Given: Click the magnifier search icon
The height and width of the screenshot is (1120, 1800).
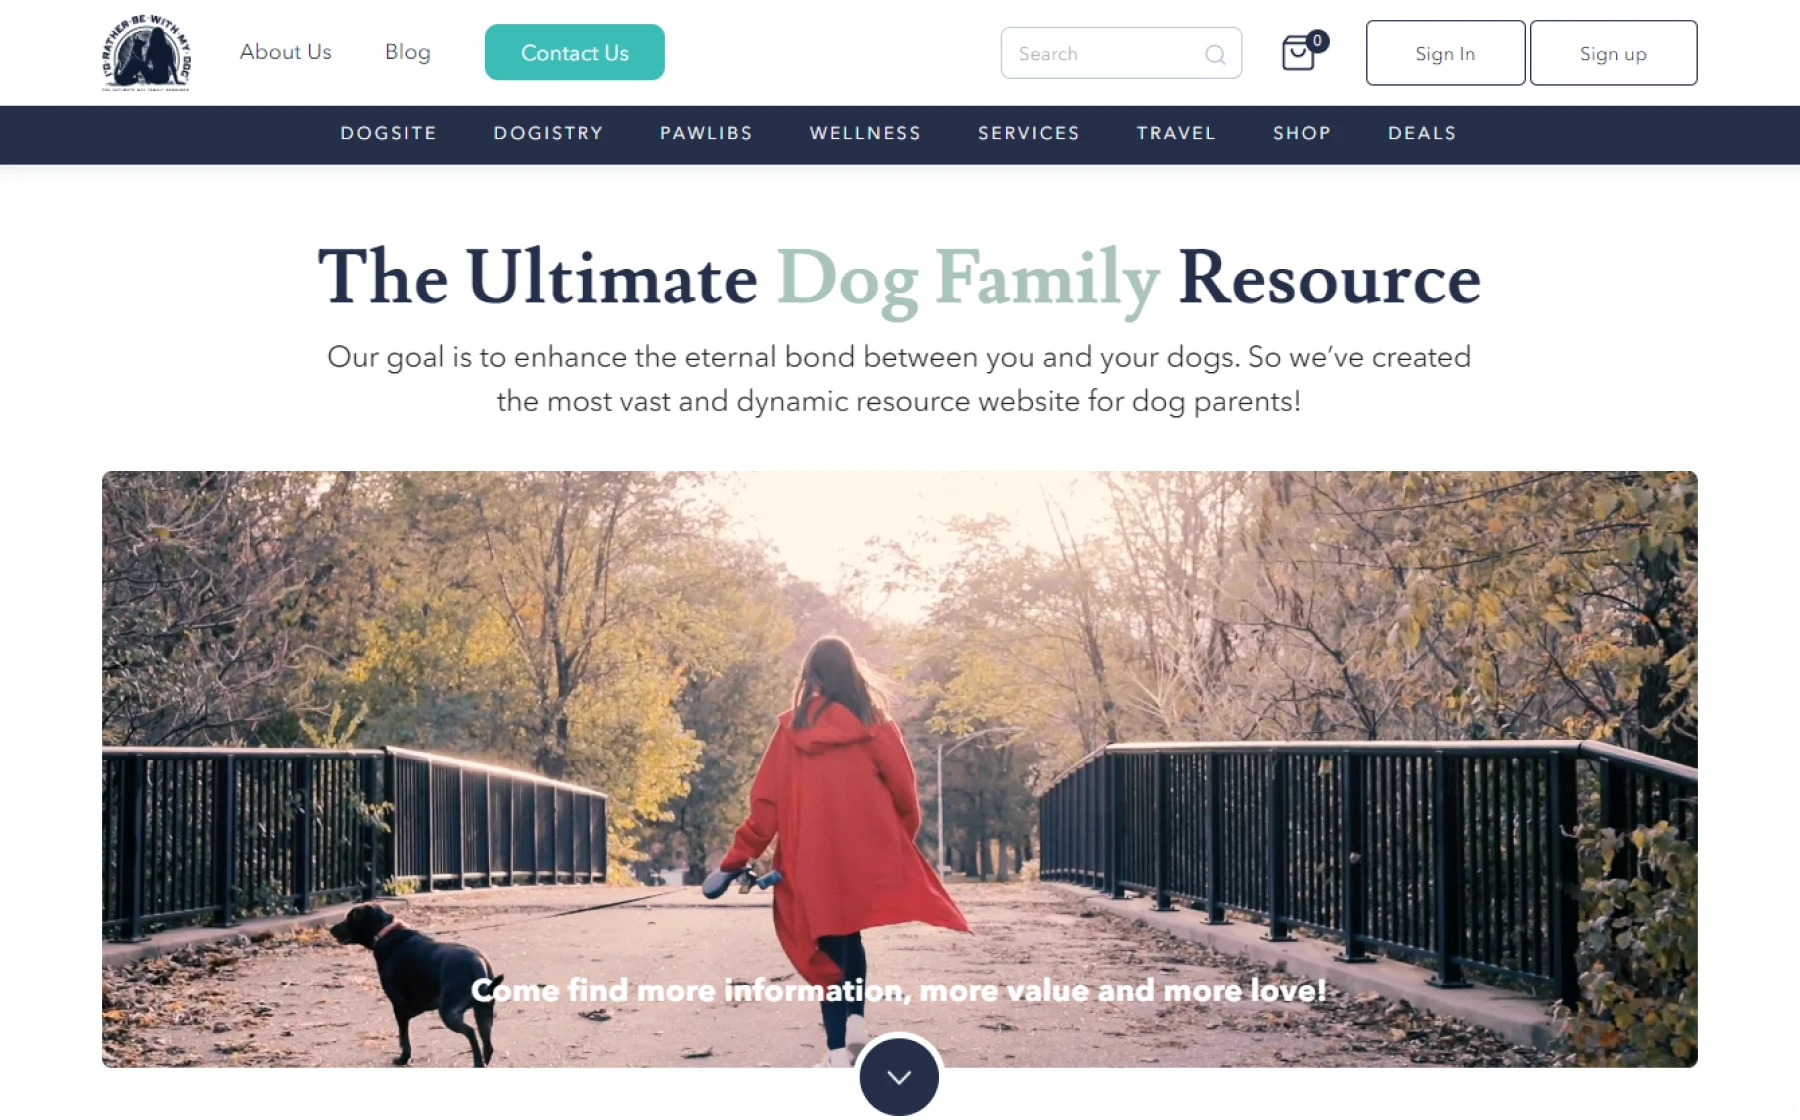Looking at the screenshot, I should click(1215, 54).
